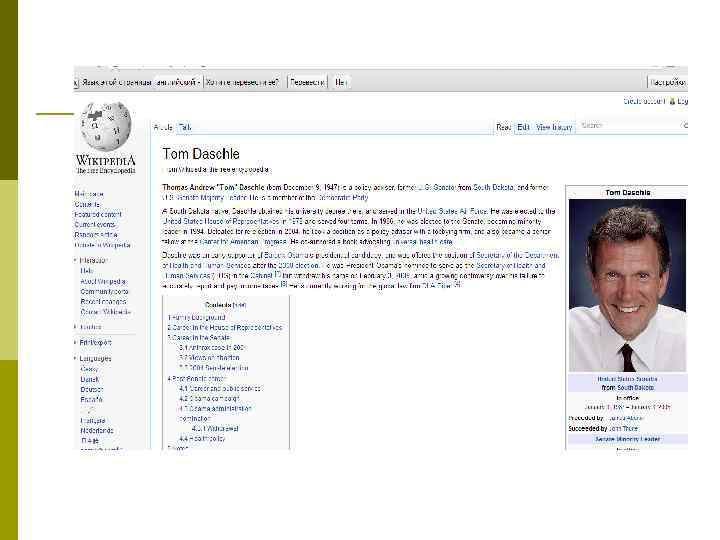This screenshot has width=720, height=540.
Task: Follow the universal health care link
Action: tap(422, 242)
